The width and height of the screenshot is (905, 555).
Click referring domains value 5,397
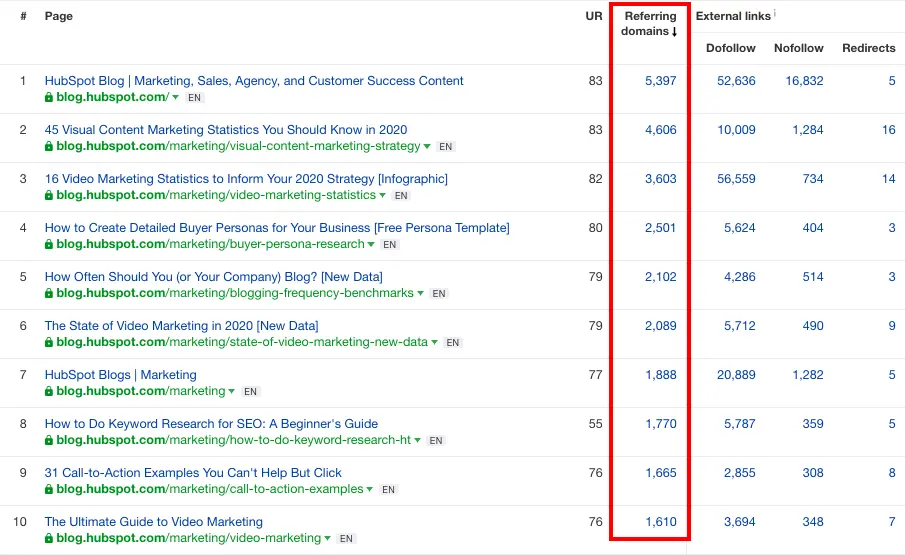[660, 81]
